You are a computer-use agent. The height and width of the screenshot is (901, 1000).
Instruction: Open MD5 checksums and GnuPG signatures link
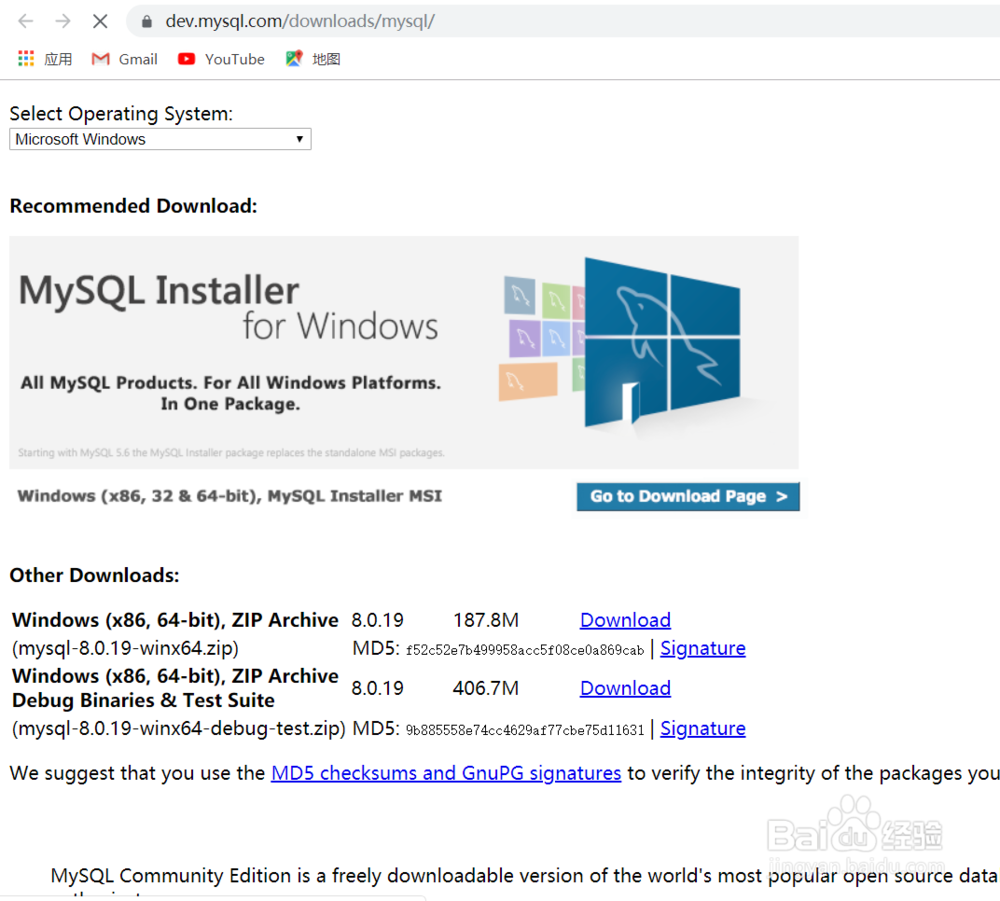(x=446, y=773)
